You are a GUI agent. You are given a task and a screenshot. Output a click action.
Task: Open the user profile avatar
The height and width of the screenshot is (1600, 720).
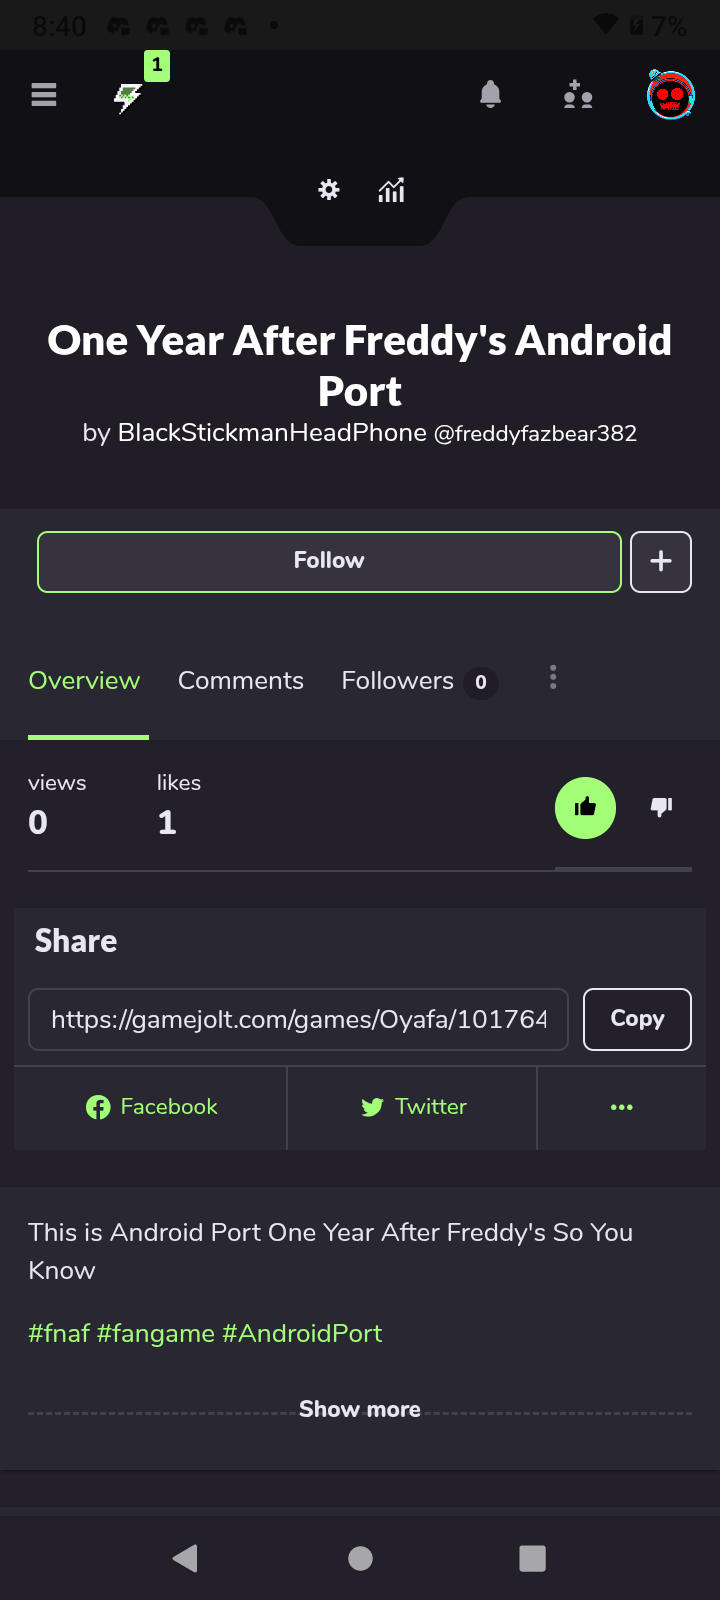671,95
